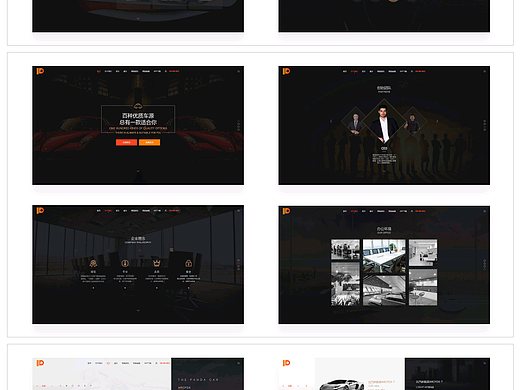520x390 pixels.
Task: Click the medal icon on the philosophy page
Action: coord(93,263)
